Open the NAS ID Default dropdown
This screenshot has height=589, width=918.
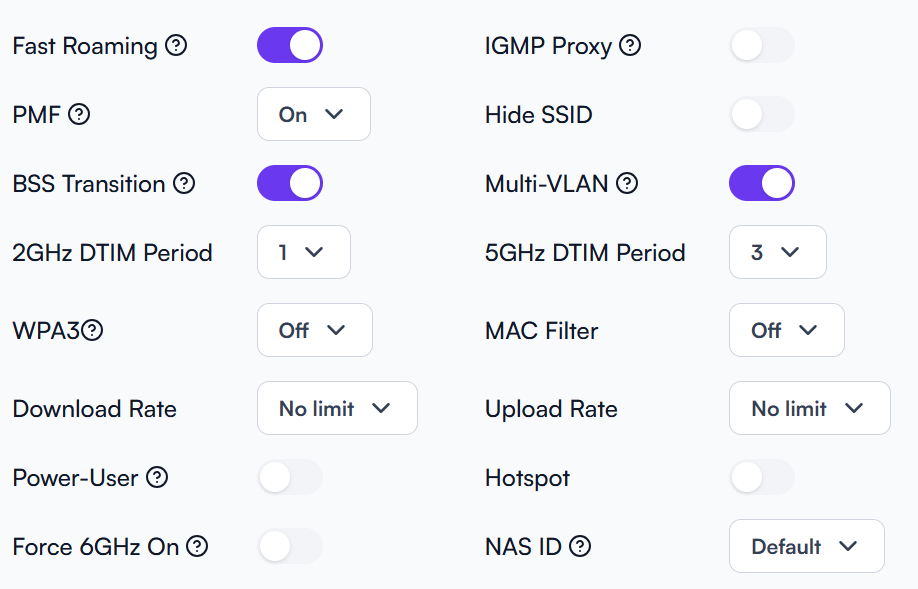pos(807,546)
